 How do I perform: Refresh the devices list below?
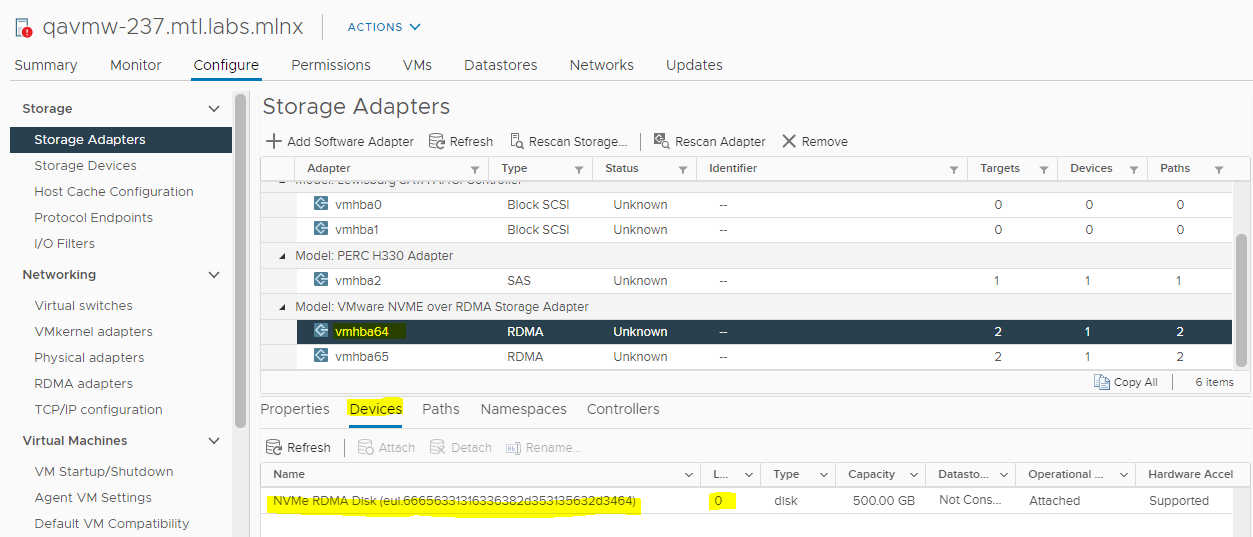(298, 447)
